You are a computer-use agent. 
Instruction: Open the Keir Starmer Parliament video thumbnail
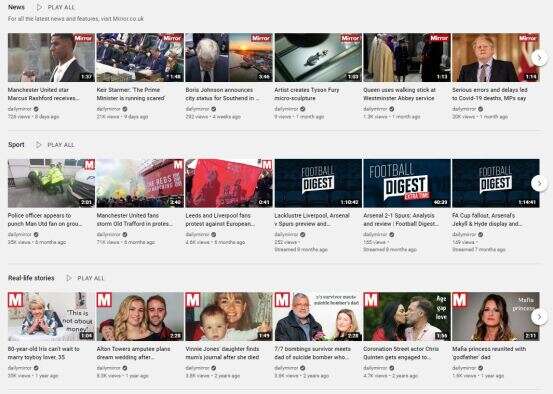140,57
